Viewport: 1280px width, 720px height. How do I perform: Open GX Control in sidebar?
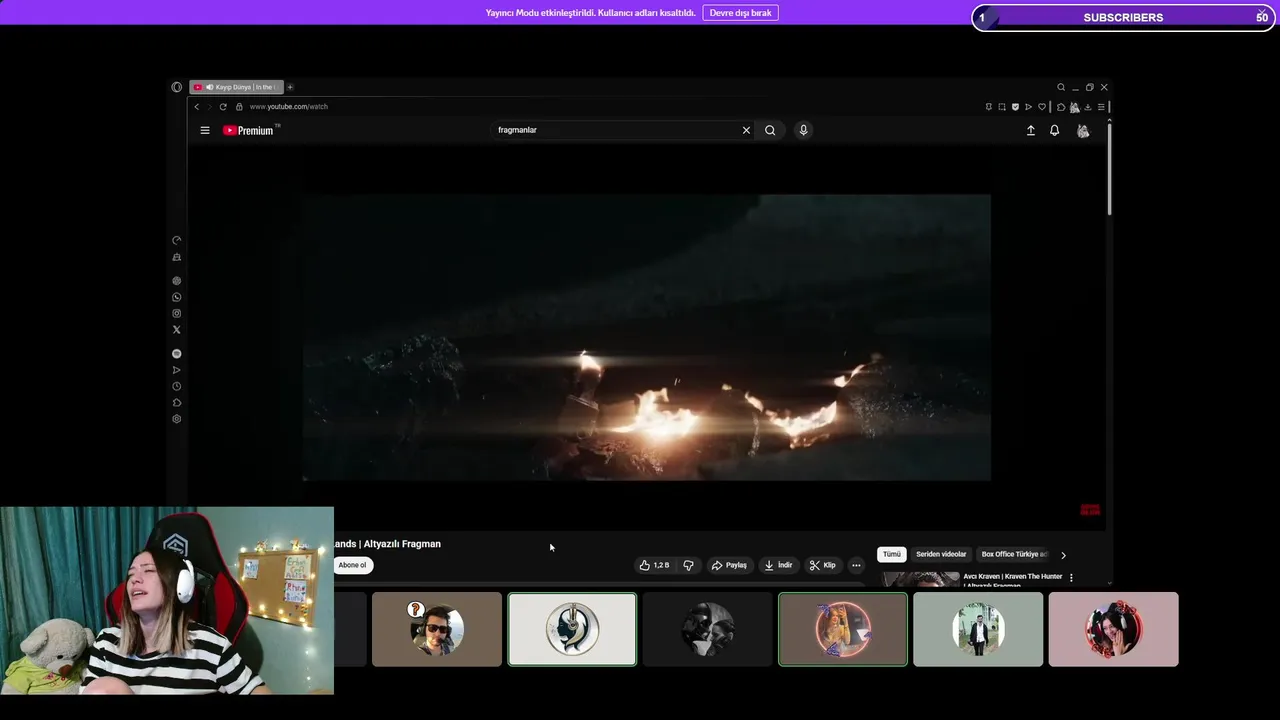click(177, 240)
